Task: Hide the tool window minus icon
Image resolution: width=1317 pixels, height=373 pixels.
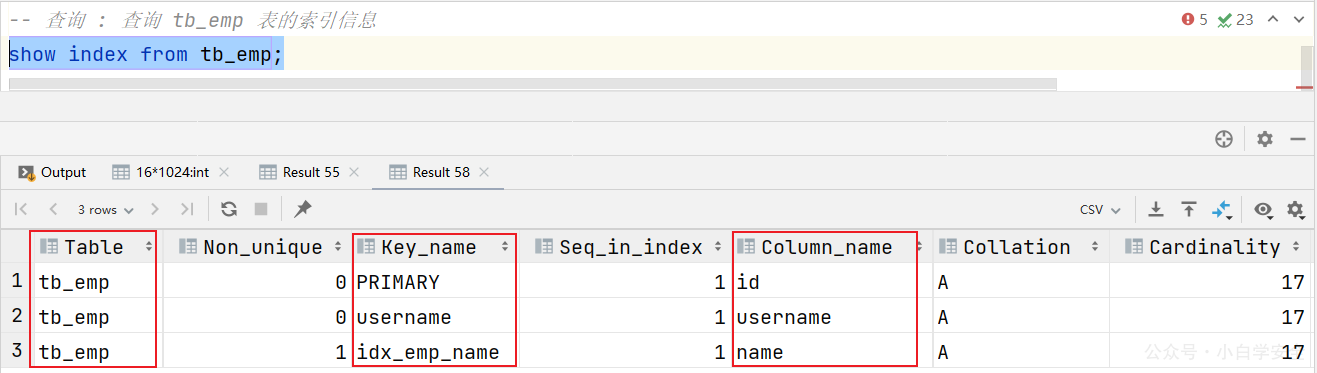Action: tap(1298, 139)
